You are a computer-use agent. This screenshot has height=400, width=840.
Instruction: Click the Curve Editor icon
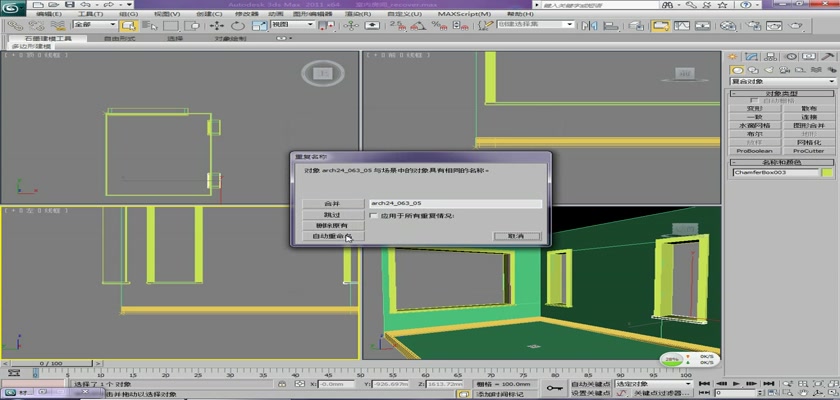click(x=682, y=26)
